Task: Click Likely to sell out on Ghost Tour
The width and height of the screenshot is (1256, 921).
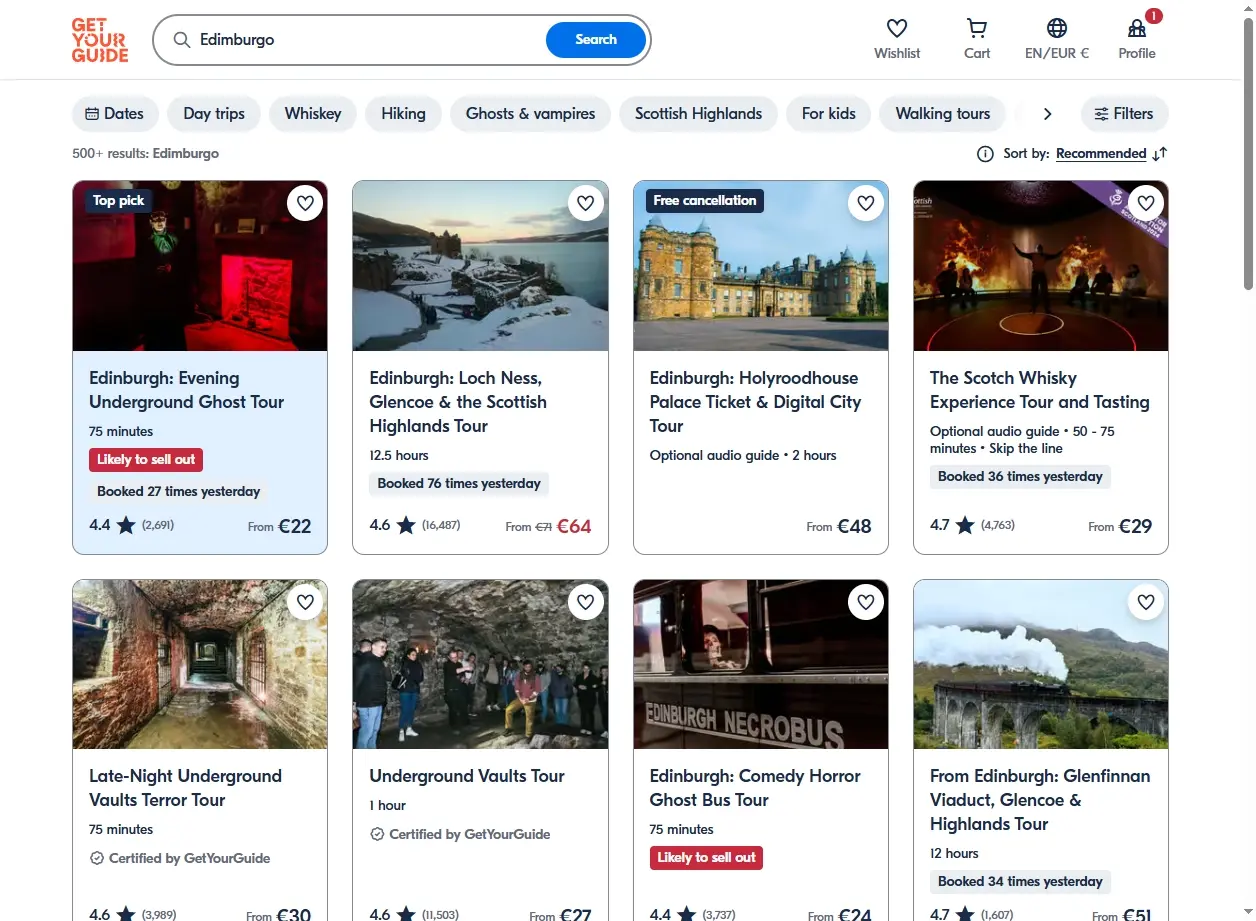Action: [x=146, y=460]
